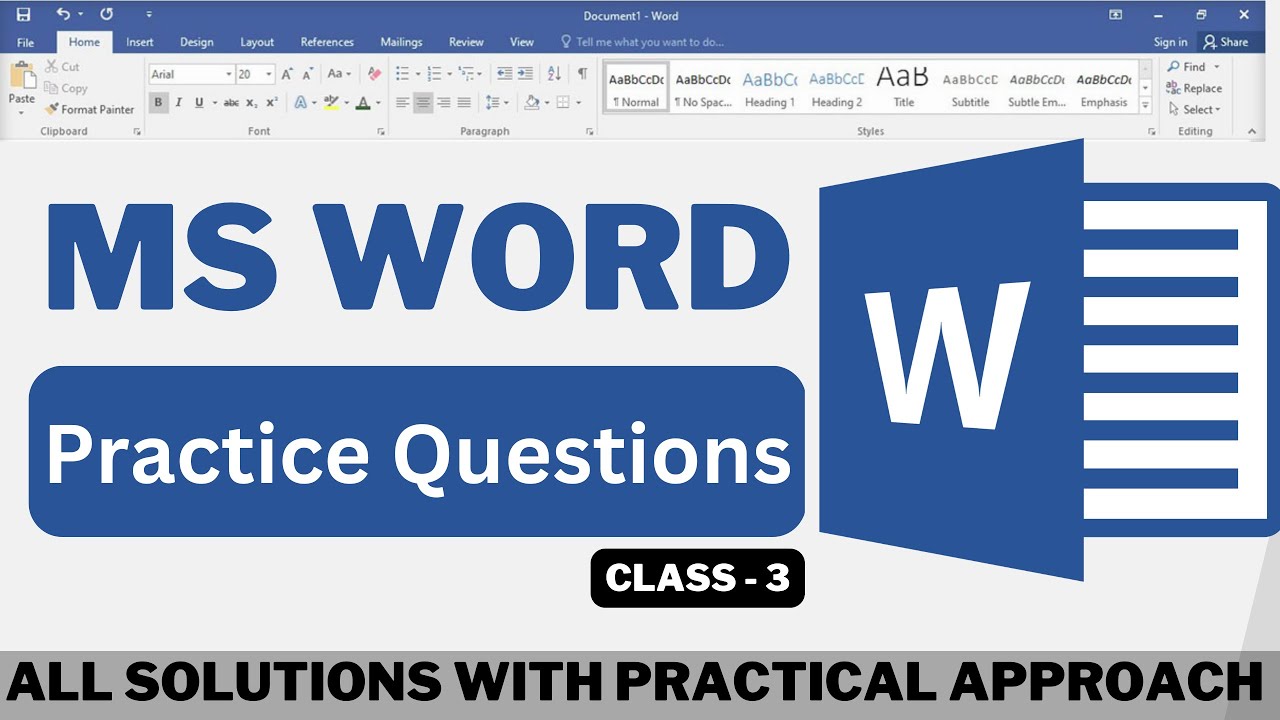Apply the Title style
Viewport: 1280px width, 720px height.
tap(903, 88)
